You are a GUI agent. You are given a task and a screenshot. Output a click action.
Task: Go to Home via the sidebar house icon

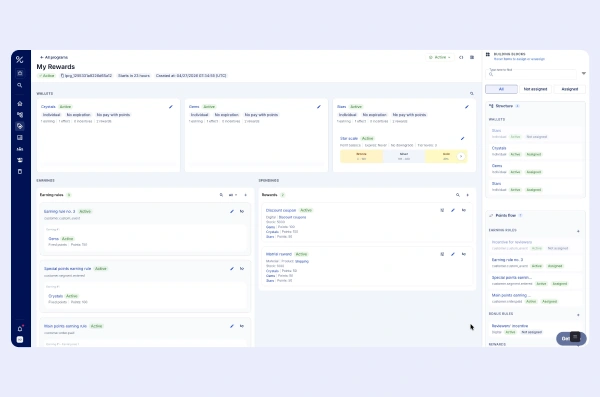[x=20, y=103]
